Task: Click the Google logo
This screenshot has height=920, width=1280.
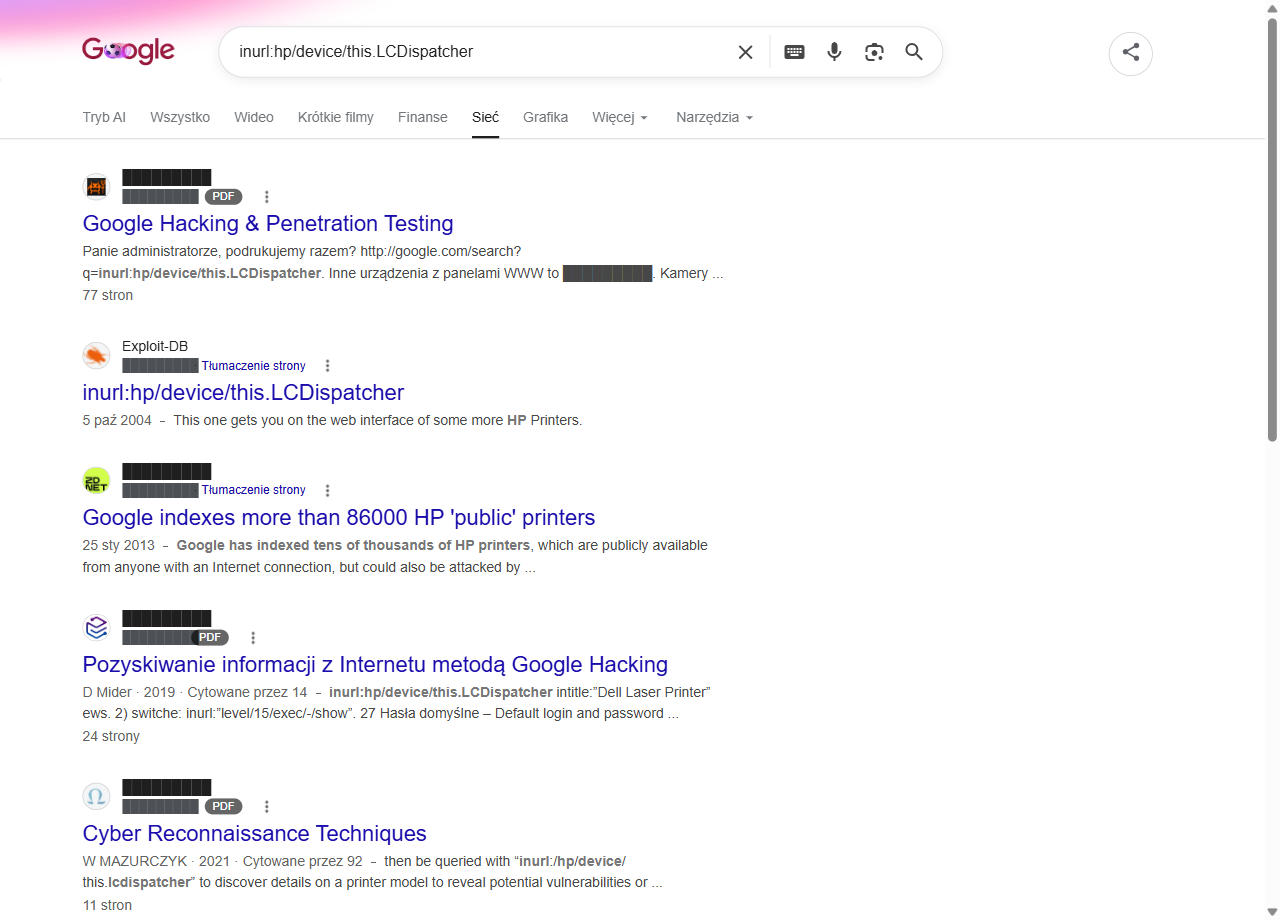Action: click(128, 51)
